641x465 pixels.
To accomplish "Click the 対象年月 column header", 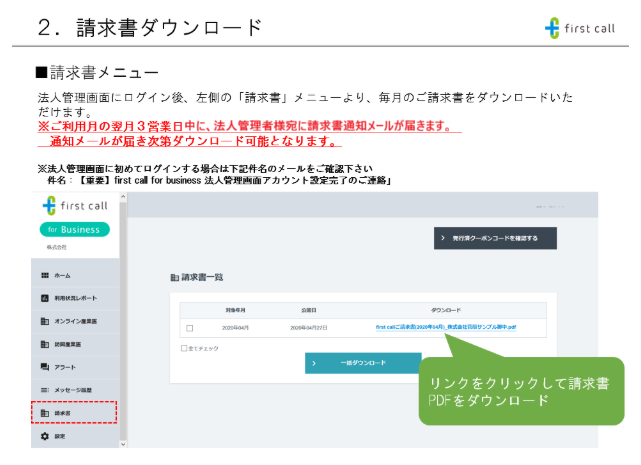I will [x=235, y=310].
